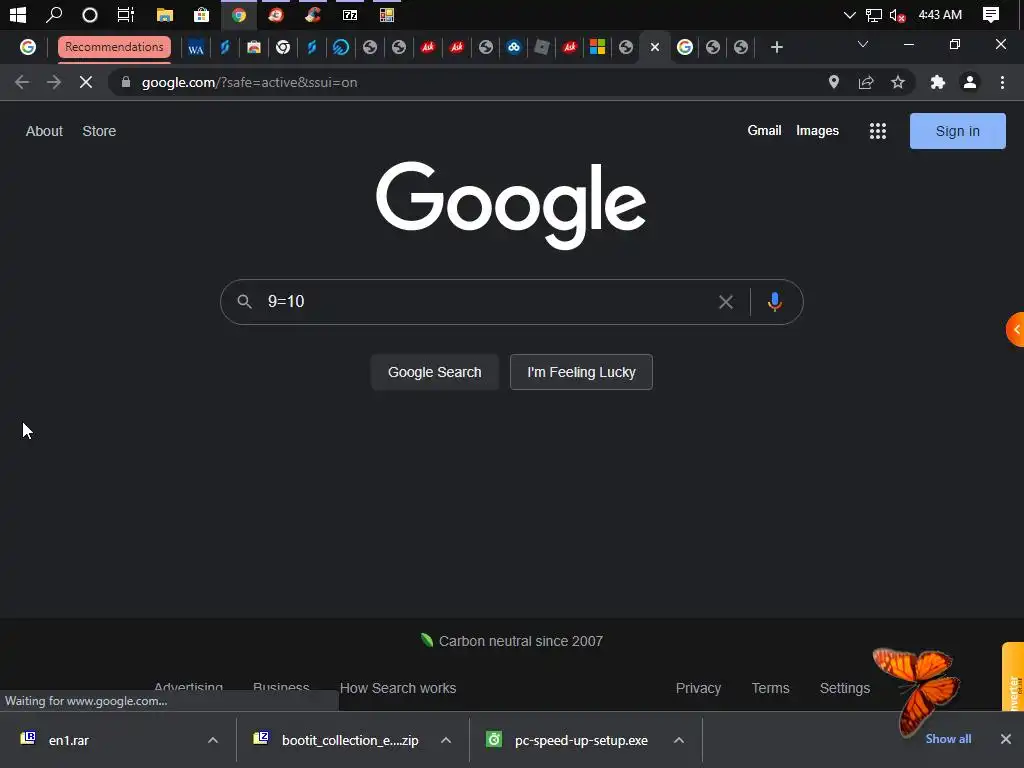
Task: Click the muted volume tray icon
Action: [x=897, y=14]
